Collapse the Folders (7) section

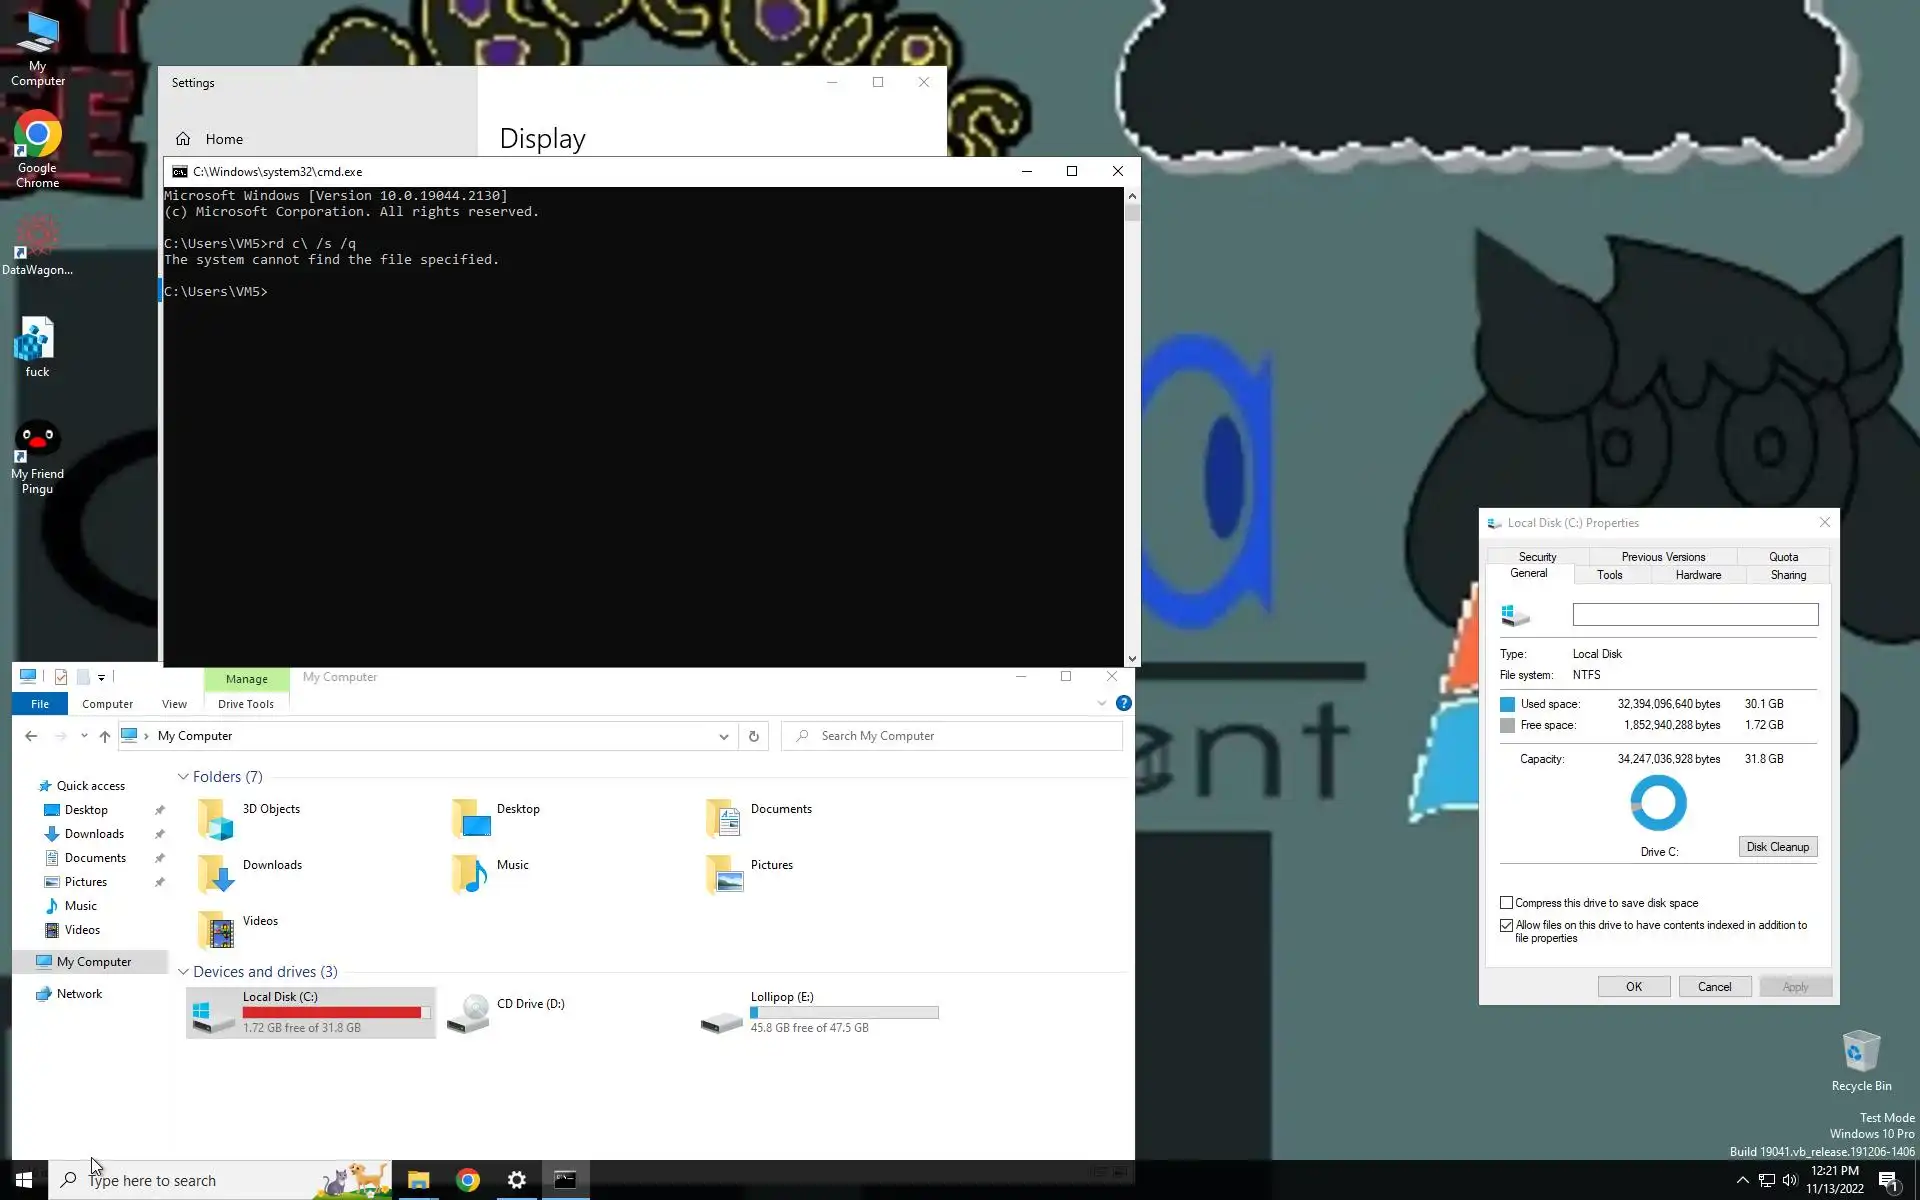pyautogui.click(x=183, y=777)
